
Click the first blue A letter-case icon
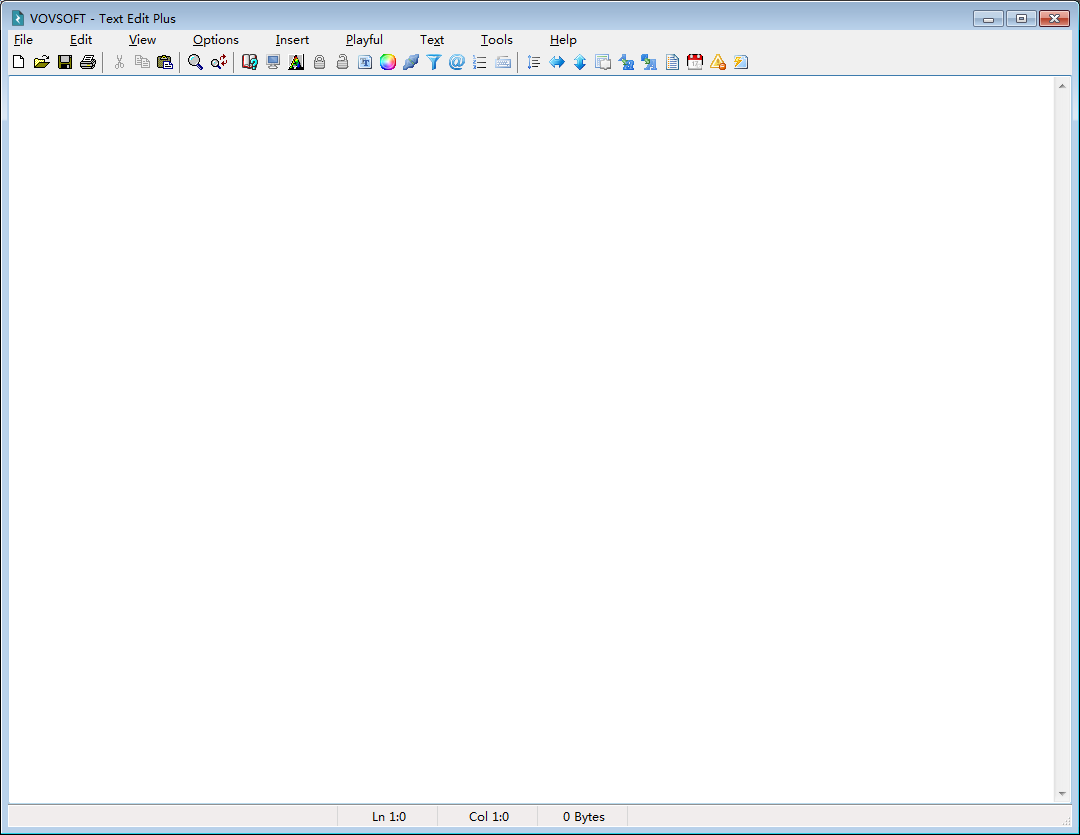click(626, 62)
